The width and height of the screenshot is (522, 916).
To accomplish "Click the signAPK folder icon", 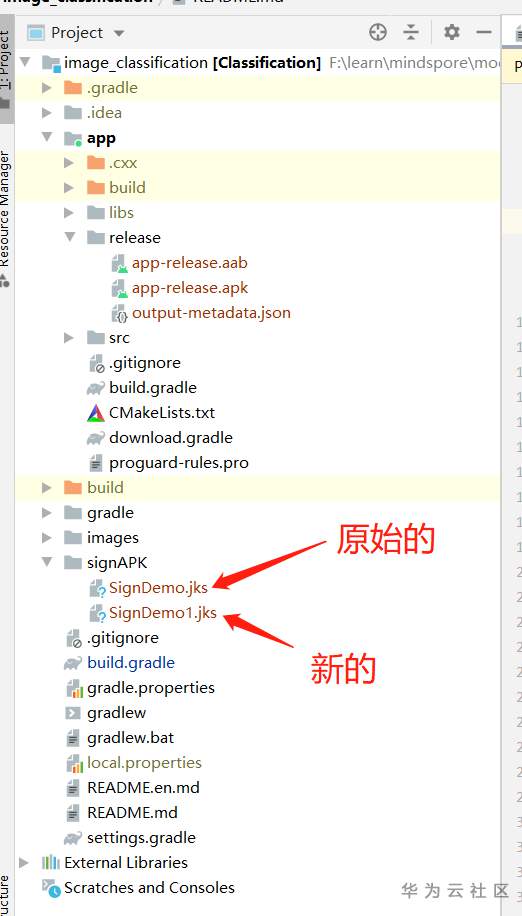I will [x=73, y=563].
